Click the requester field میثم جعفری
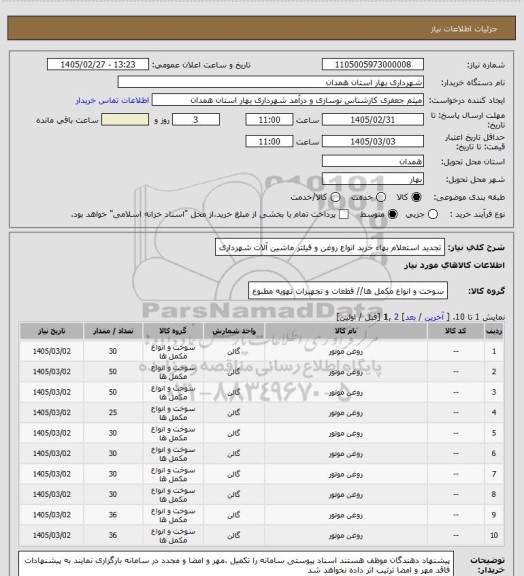 [288, 100]
